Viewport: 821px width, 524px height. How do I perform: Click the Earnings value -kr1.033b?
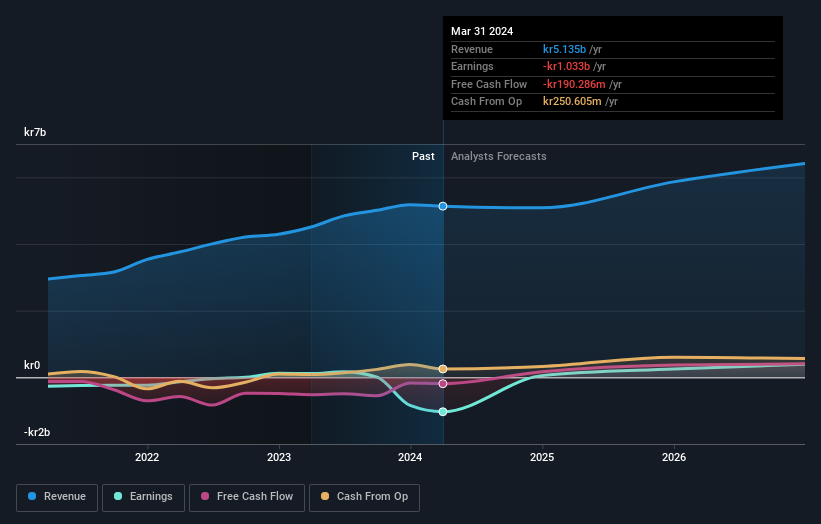click(x=567, y=66)
